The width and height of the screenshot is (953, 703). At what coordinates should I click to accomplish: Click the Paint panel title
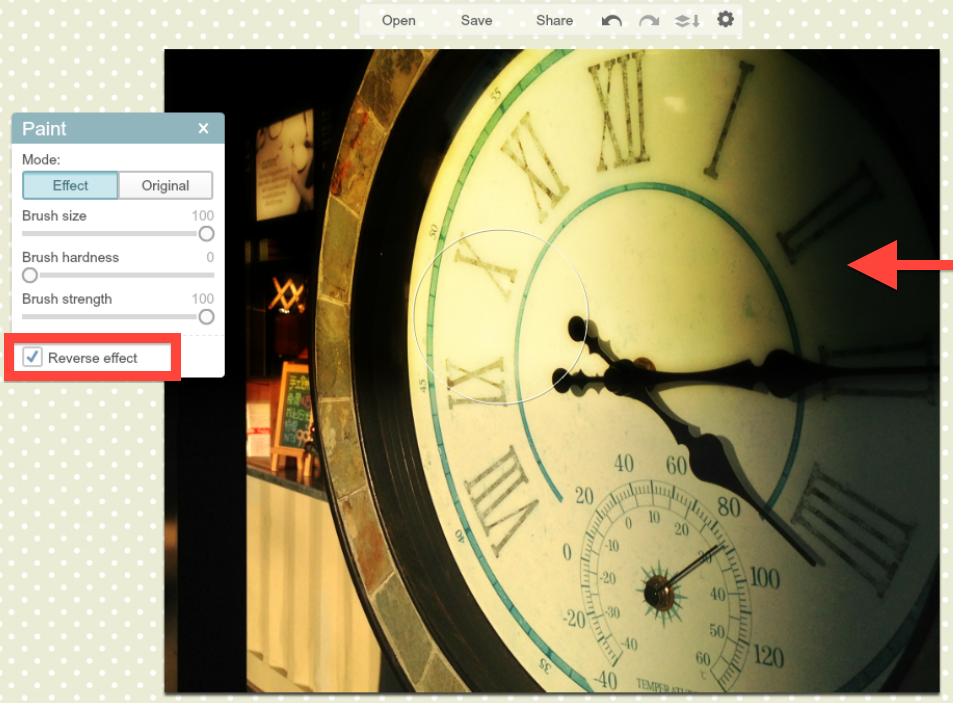click(44, 129)
